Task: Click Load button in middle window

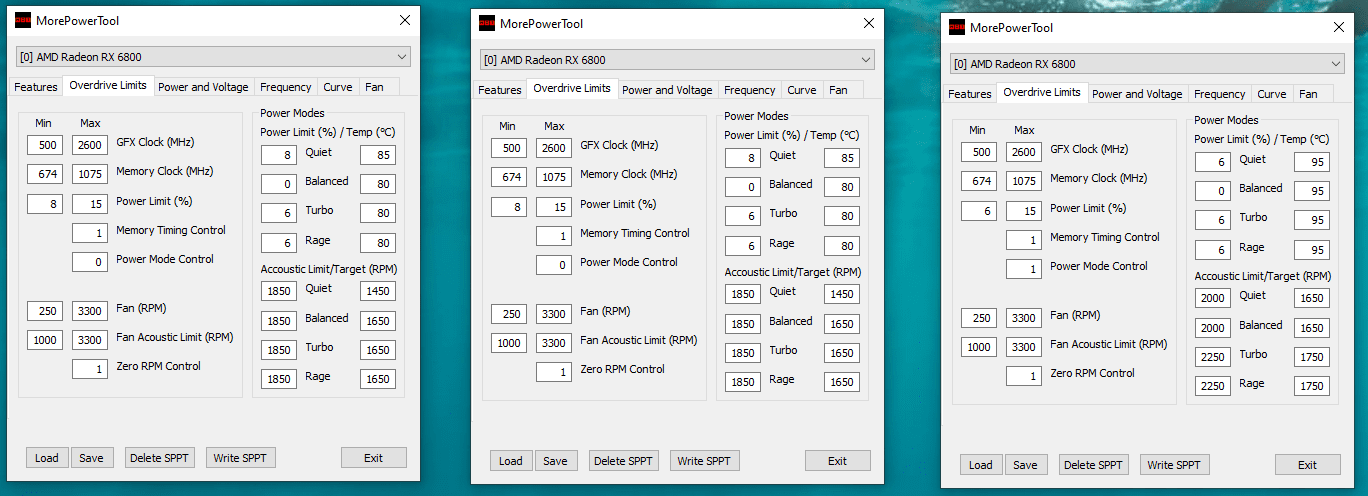Action: tap(511, 461)
